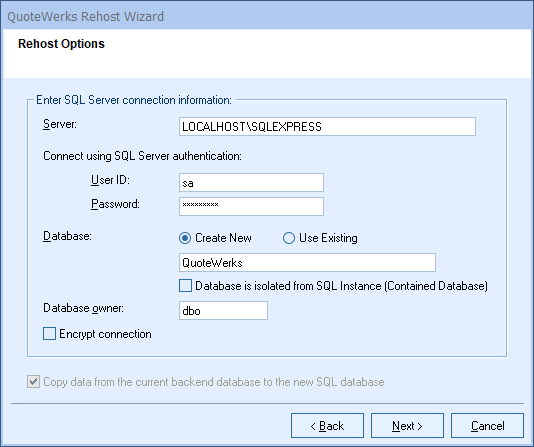Cancel the Rehost Wizard

click(x=487, y=426)
